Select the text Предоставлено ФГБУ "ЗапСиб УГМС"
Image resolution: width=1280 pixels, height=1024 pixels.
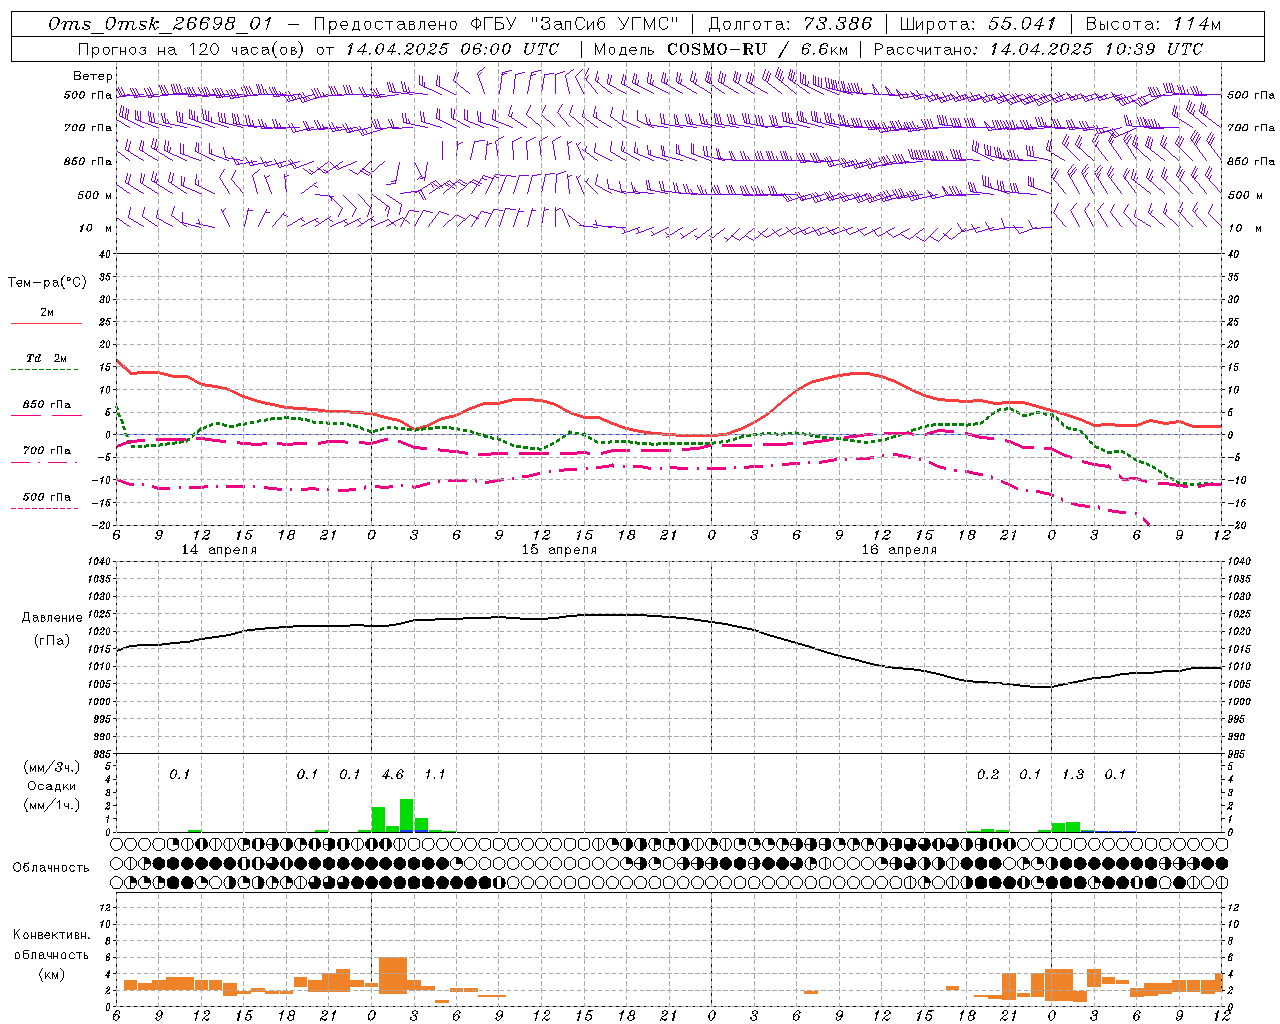click(496, 25)
